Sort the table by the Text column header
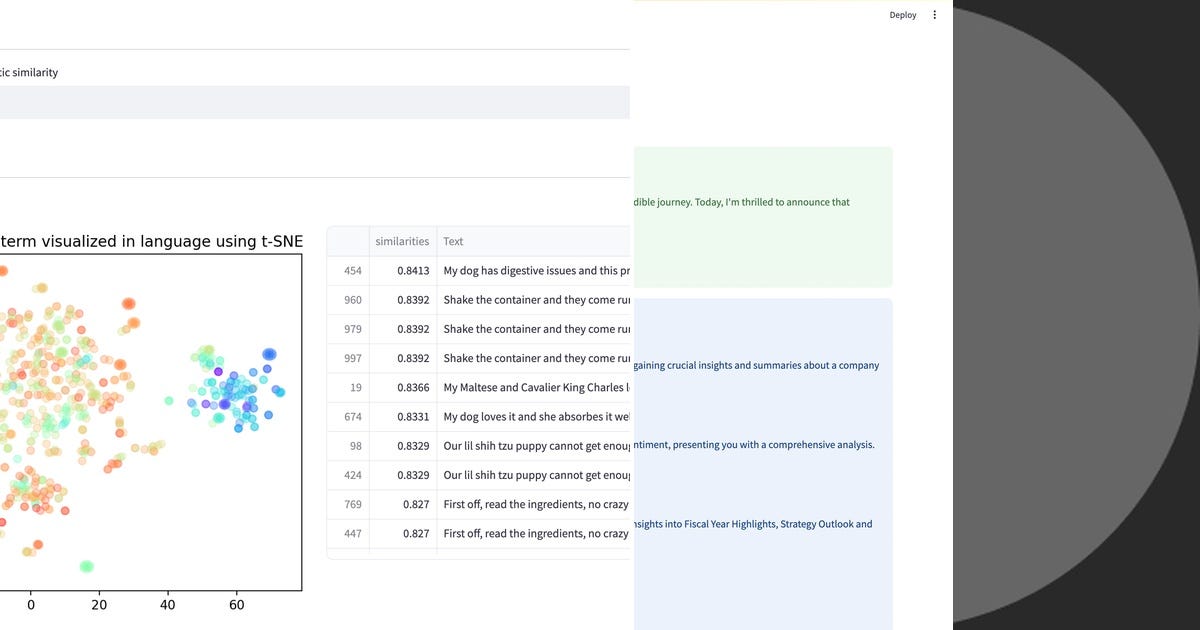 pyautogui.click(x=453, y=241)
